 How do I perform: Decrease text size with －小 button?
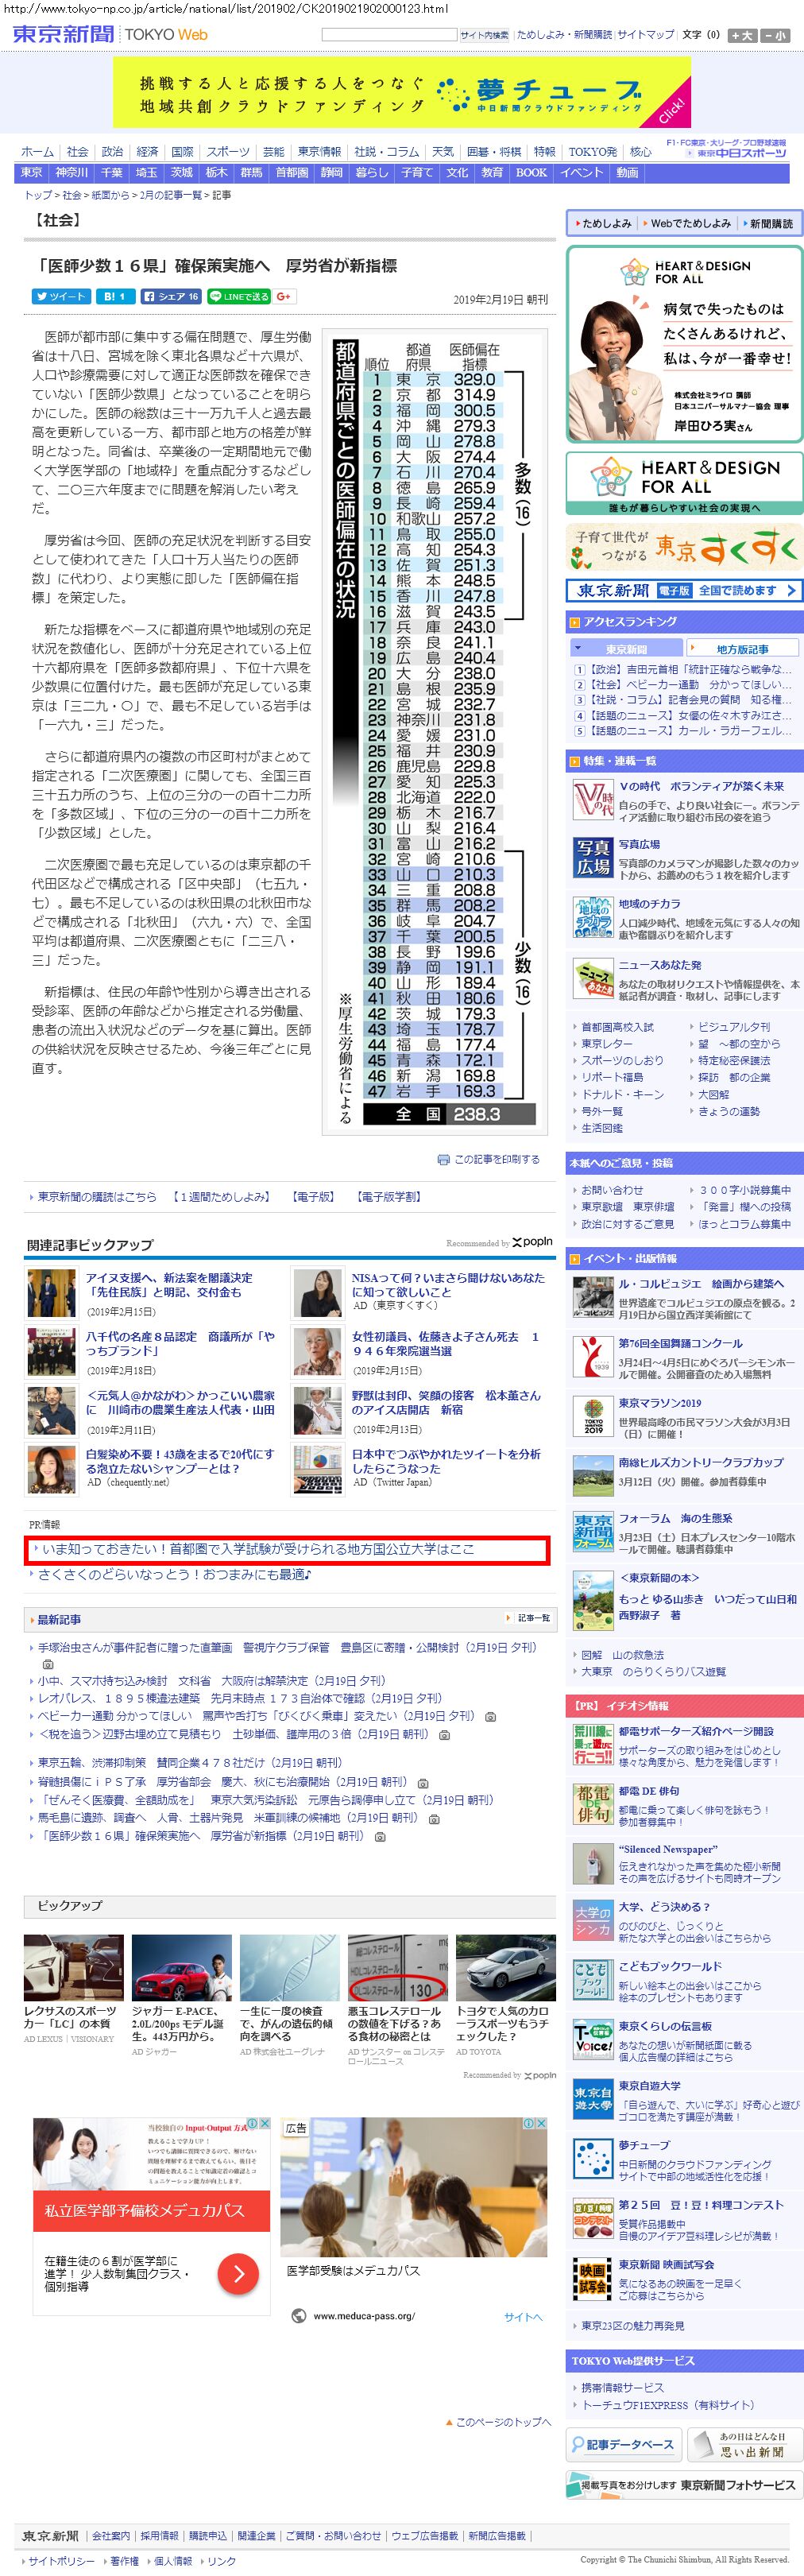pos(776,35)
